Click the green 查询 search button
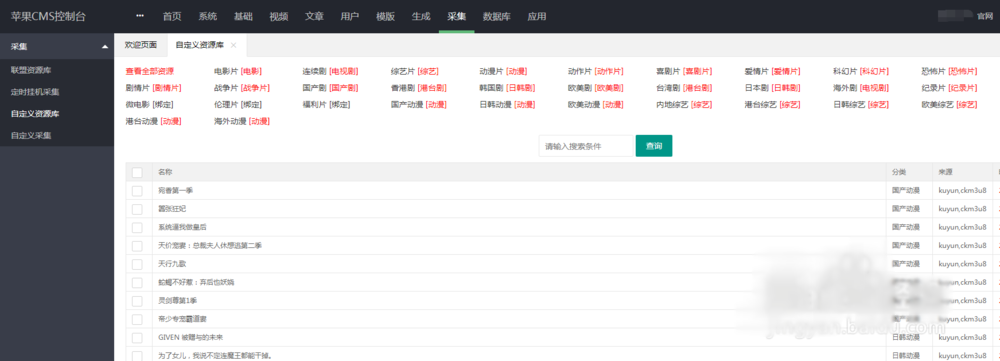1000x361 pixels. coord(654,146)
